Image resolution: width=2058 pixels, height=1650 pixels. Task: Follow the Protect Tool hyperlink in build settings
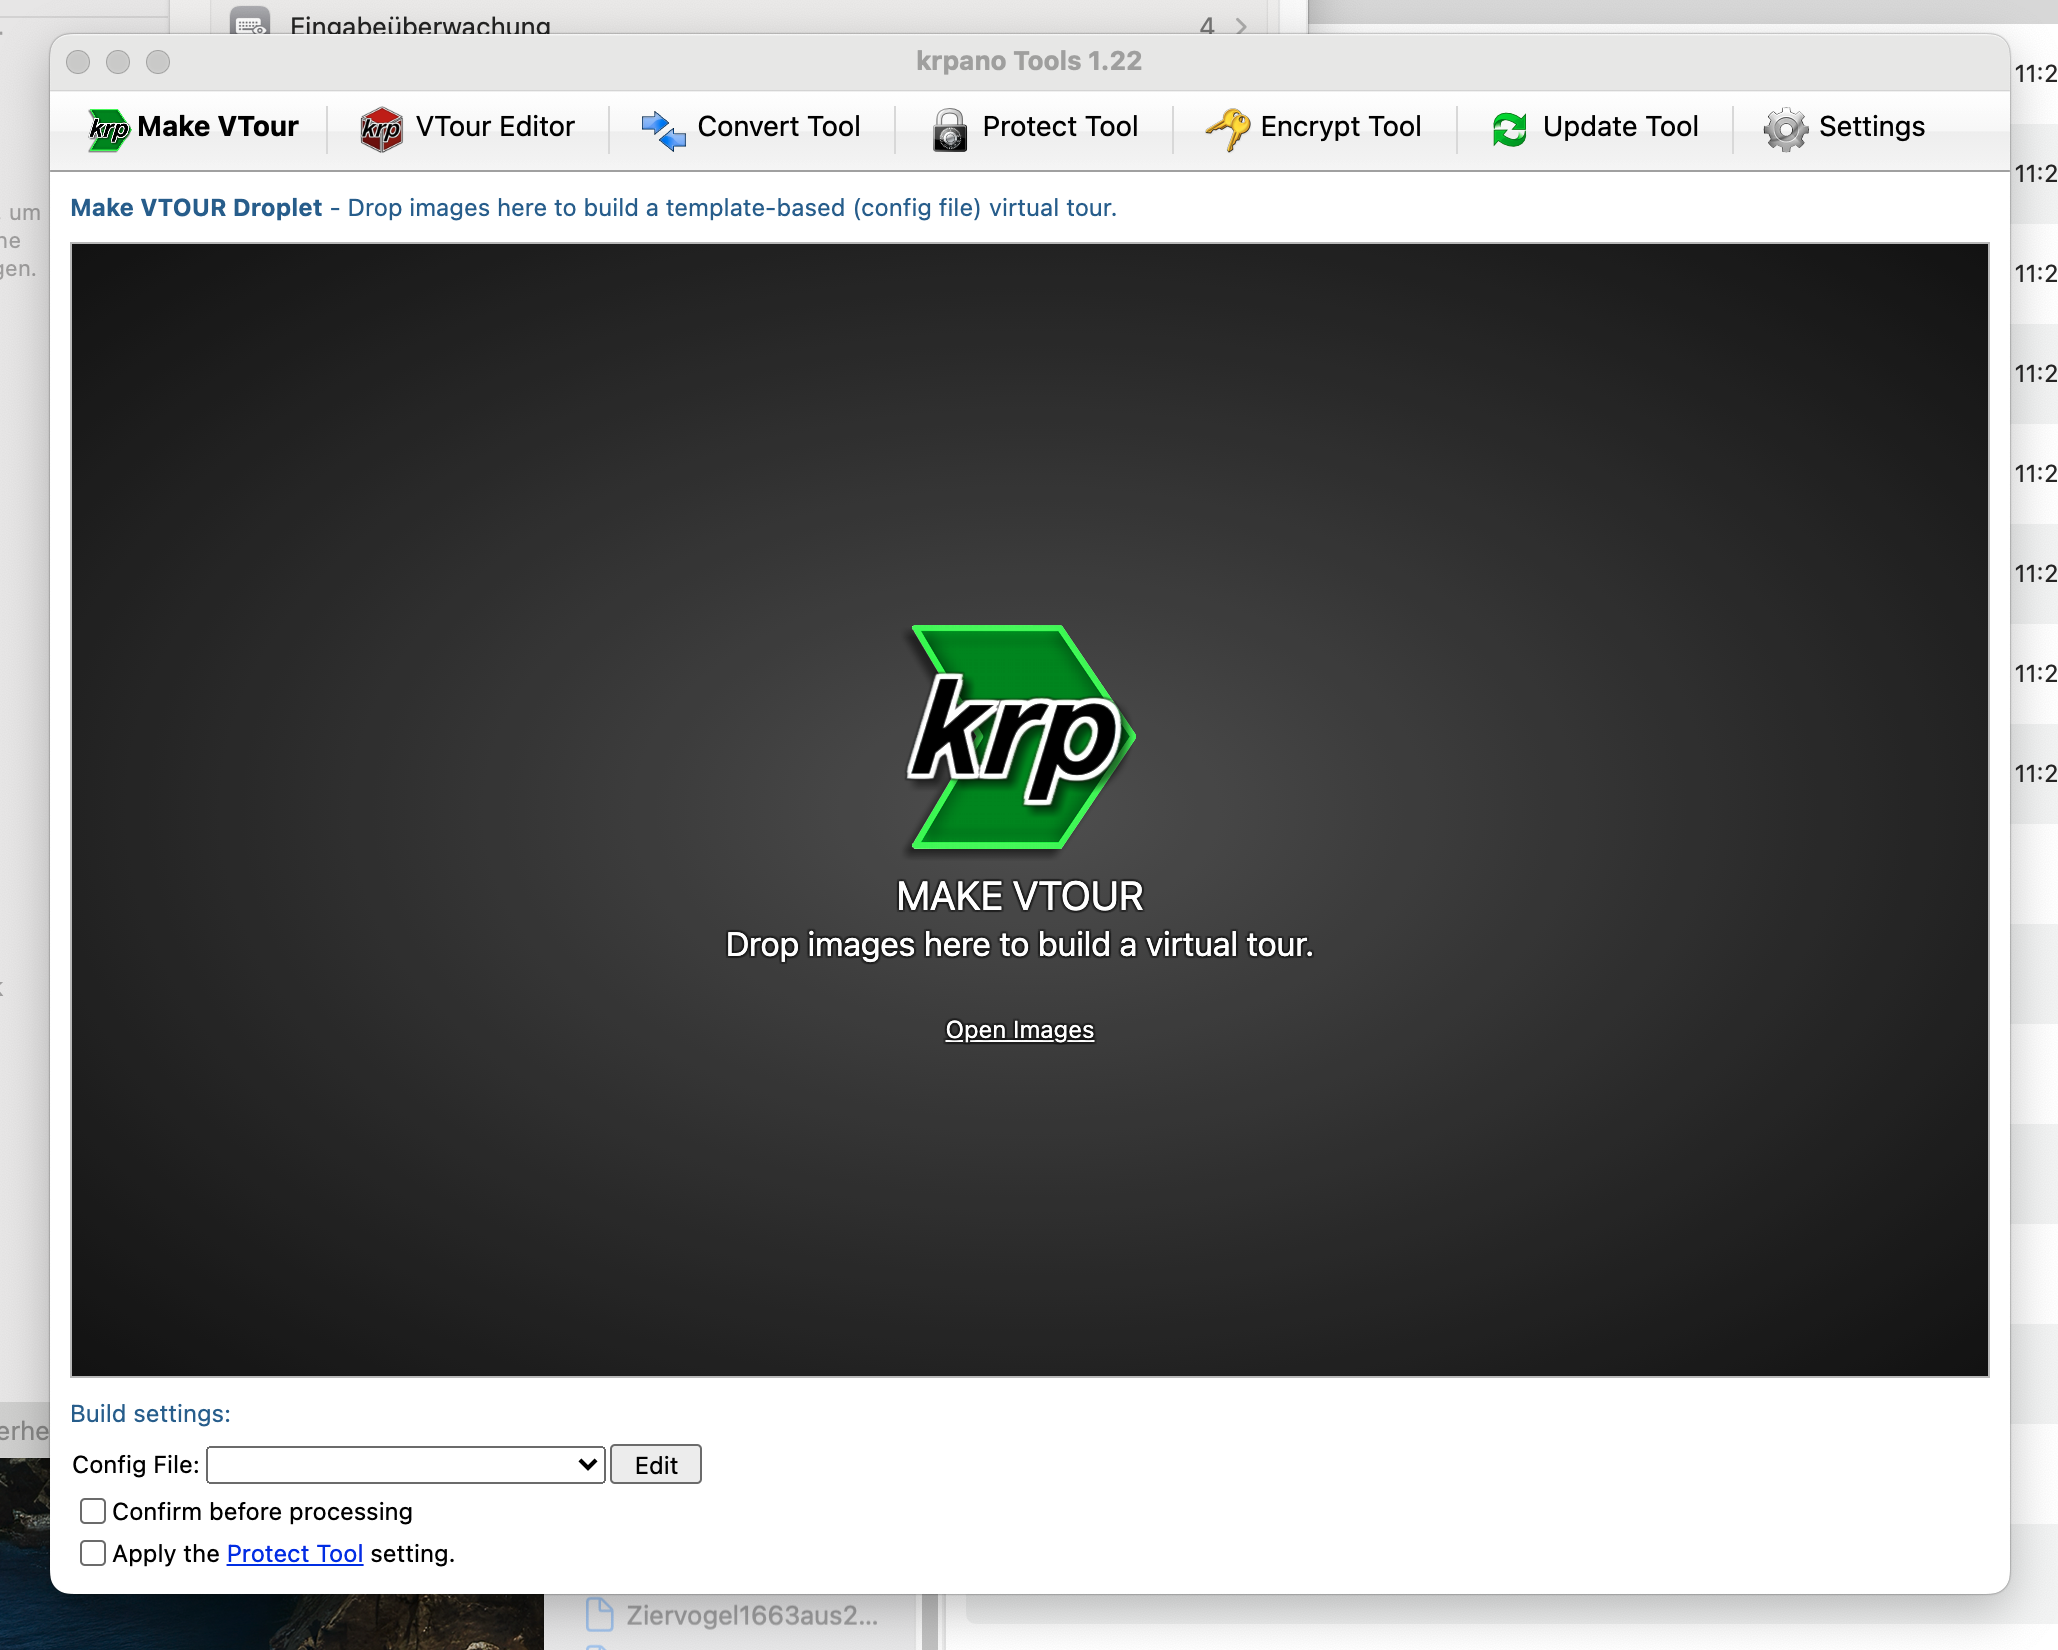(294, 1553)
